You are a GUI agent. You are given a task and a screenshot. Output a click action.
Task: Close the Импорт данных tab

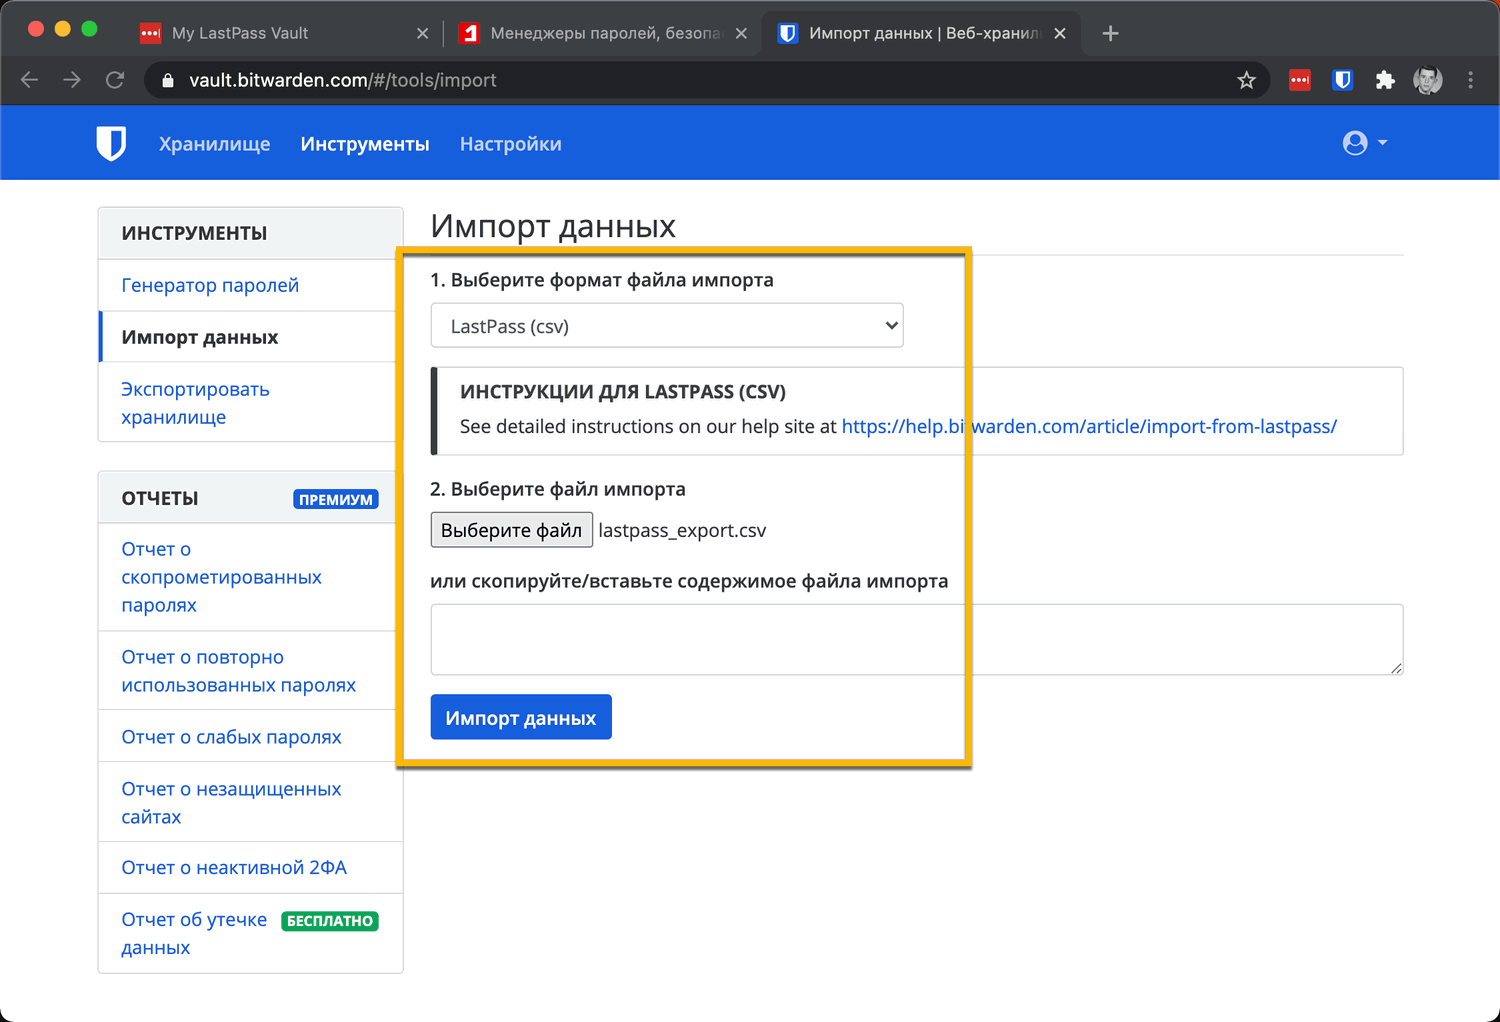(1060, 33)
